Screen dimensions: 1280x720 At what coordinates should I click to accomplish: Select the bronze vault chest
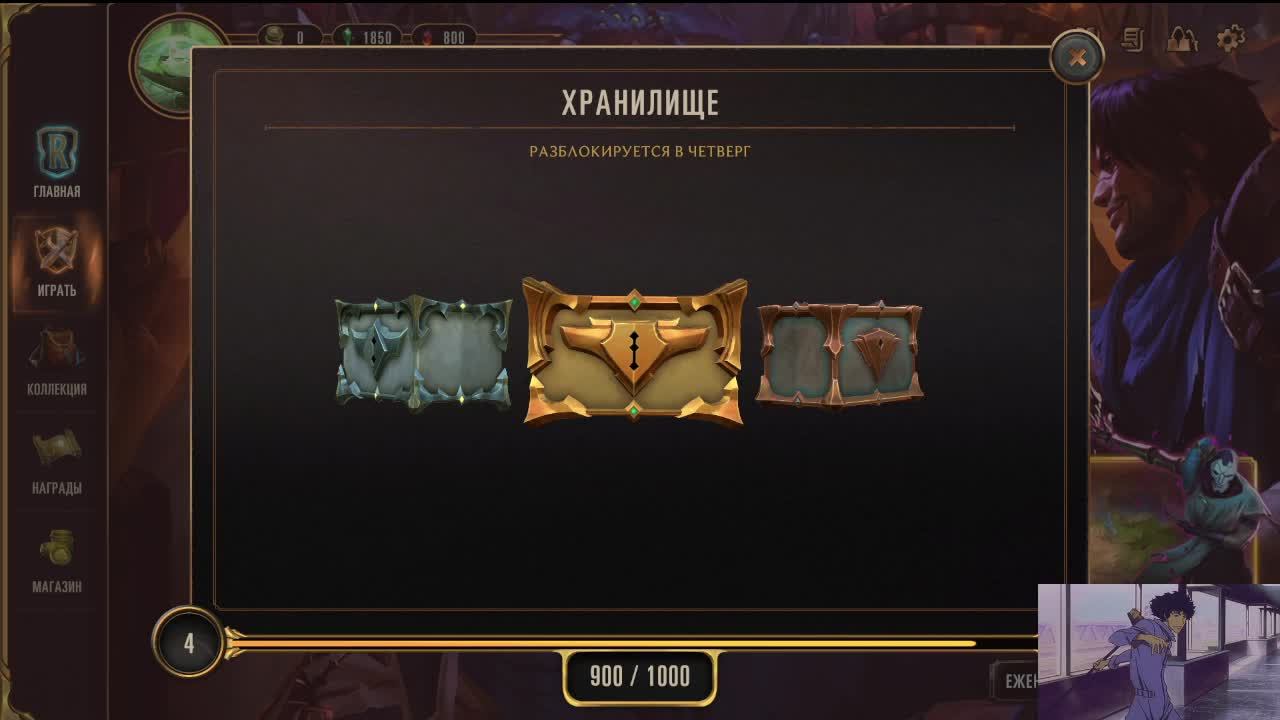(839, 354)
